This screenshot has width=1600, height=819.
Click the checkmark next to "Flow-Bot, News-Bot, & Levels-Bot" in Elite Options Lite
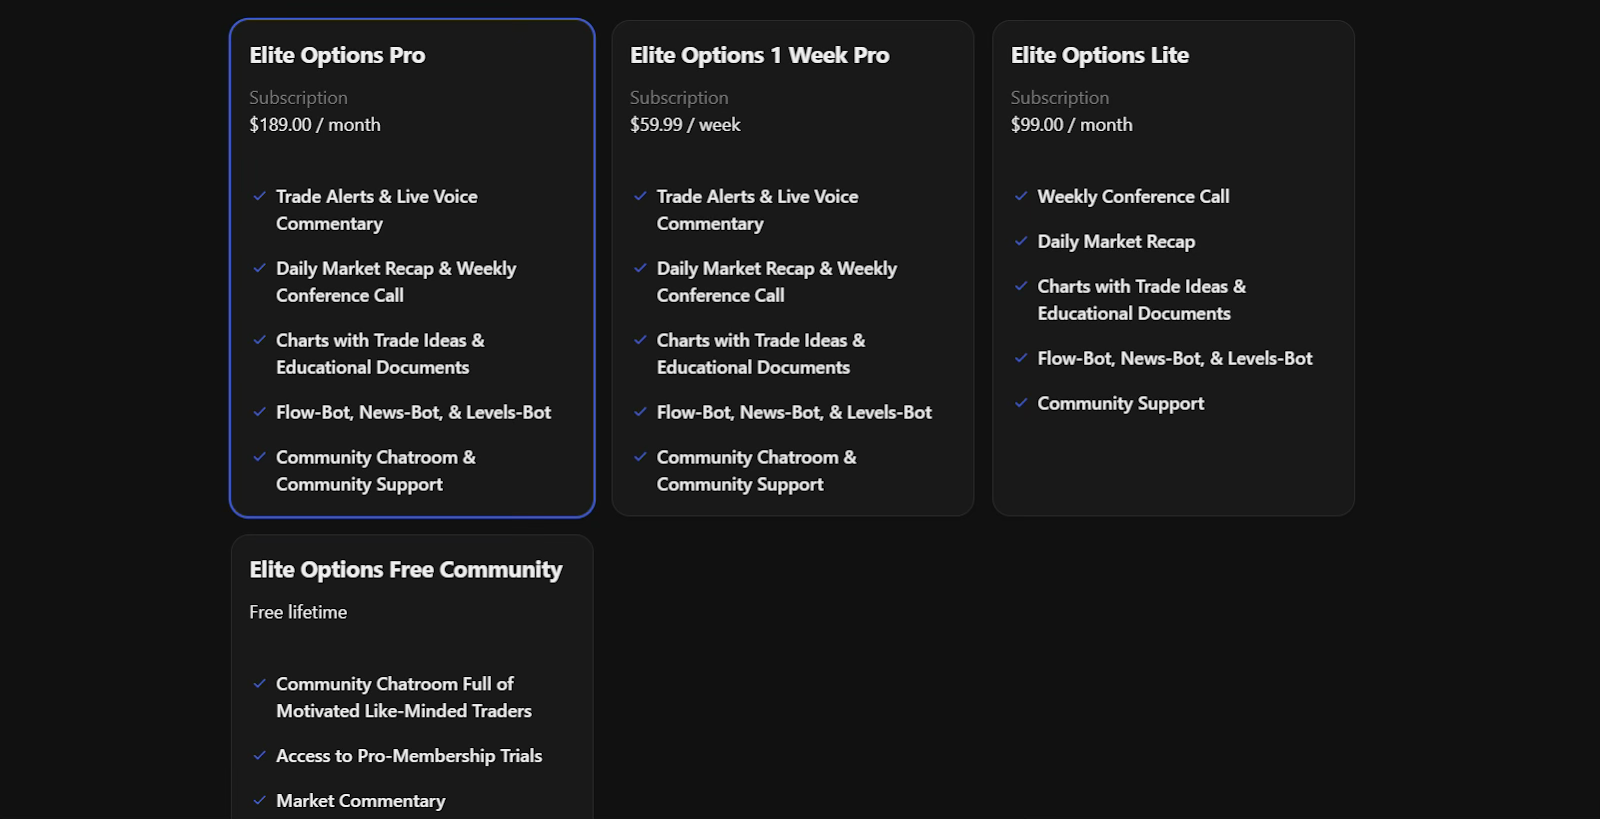1021,358
